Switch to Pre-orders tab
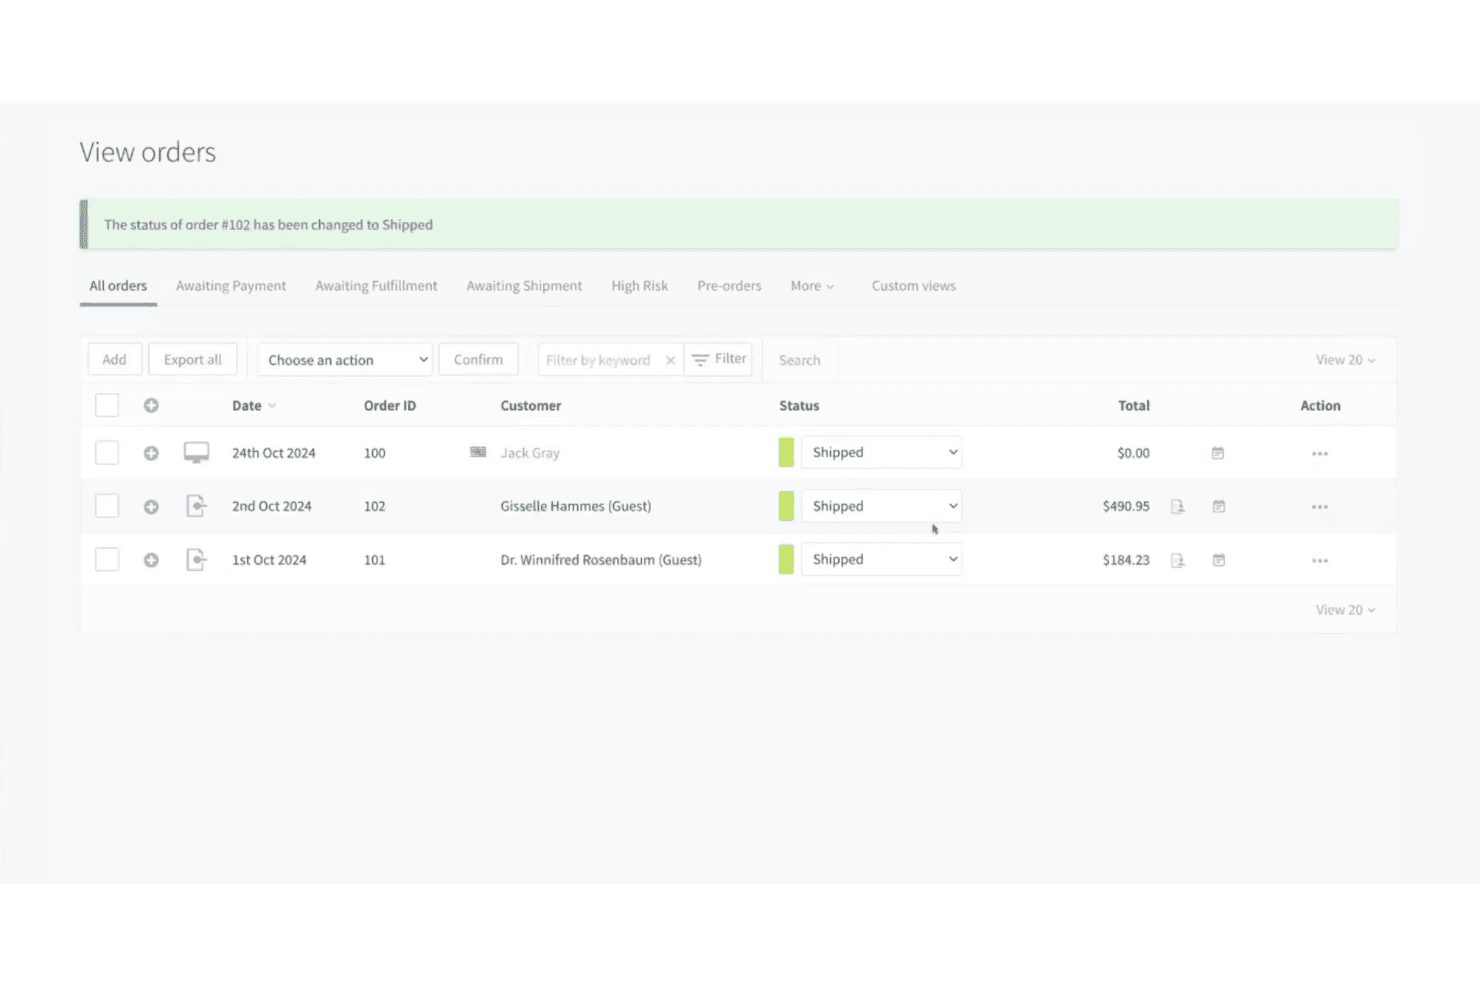 pos(729,286)
